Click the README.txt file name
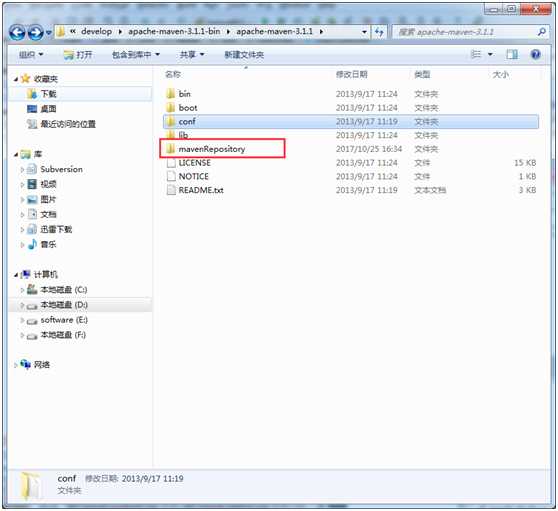Screen dimensions: 558x511 (x=201, y=190)
